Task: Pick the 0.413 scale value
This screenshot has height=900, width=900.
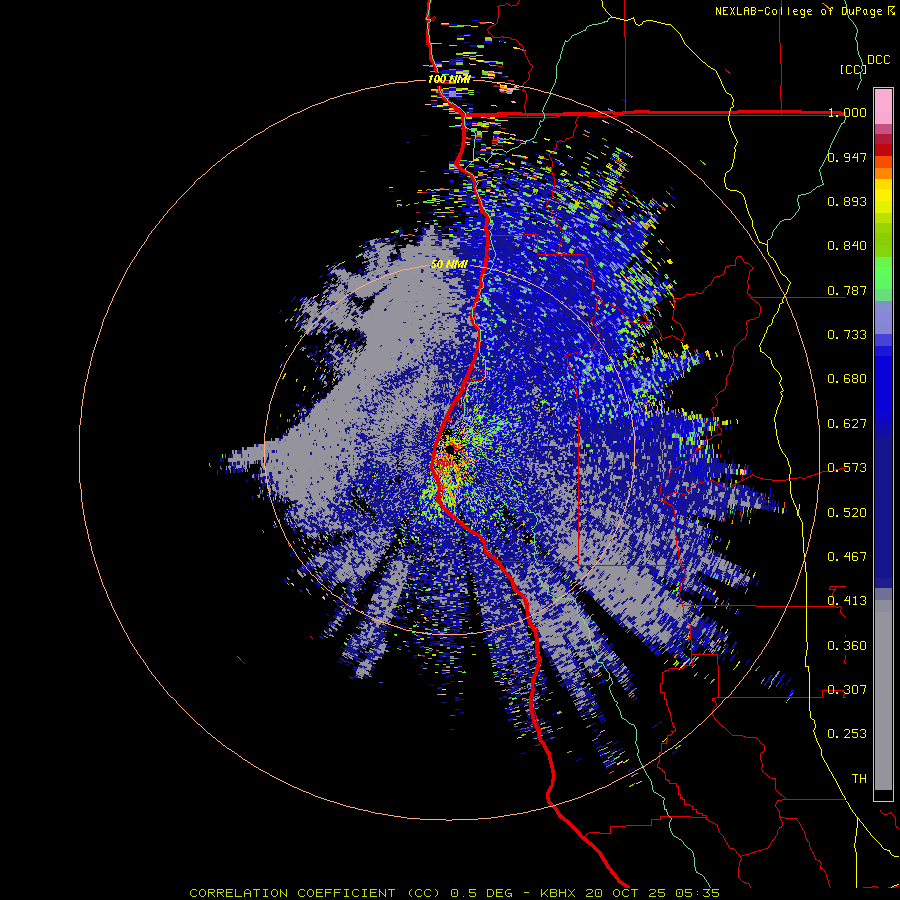Action: 847,601
